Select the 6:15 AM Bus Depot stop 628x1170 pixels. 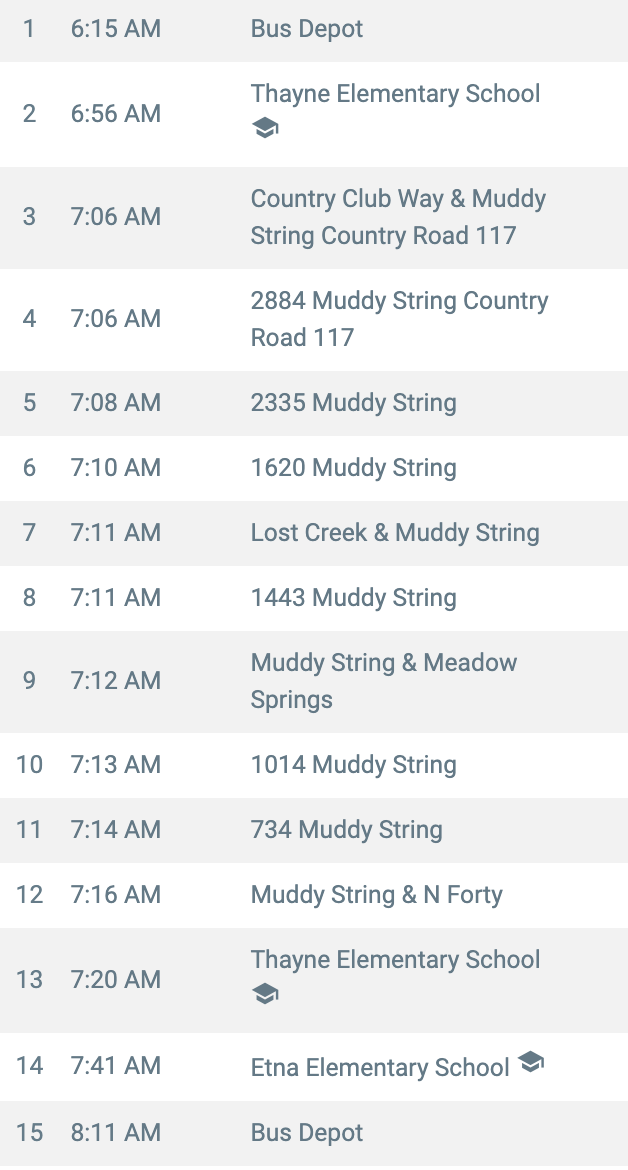pyautogui.click(x=314, y=31)
